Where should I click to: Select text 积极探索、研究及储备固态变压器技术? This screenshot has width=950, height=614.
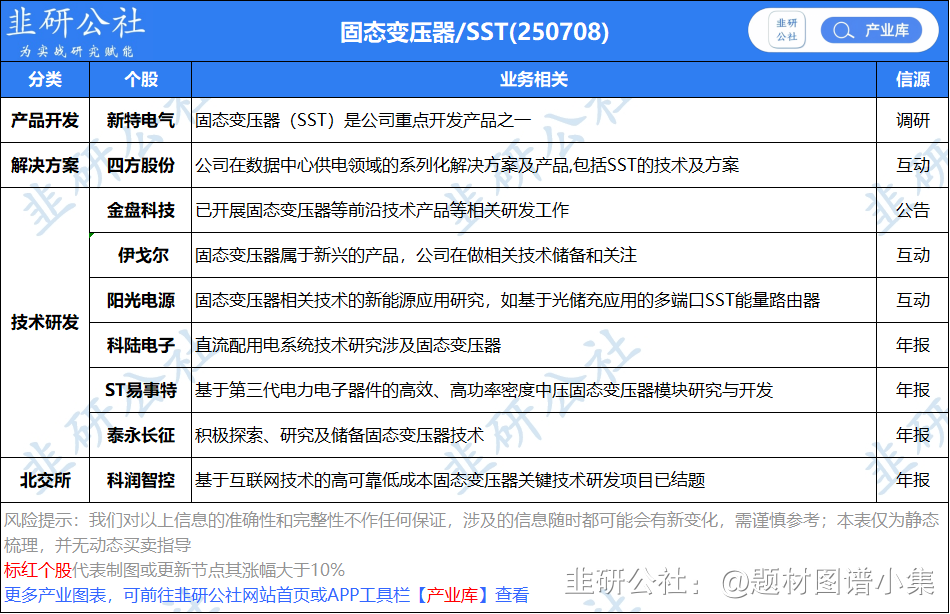[x=339, y=435]
